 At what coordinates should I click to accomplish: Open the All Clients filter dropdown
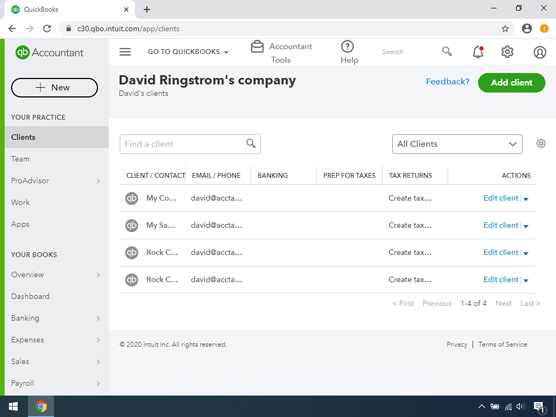[x=457, y=144]
